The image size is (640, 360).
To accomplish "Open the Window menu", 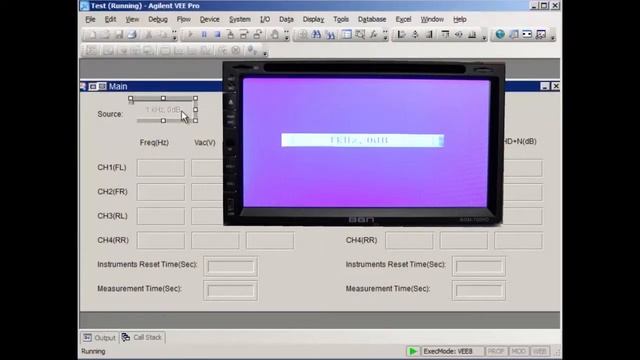I will [432, 19].
